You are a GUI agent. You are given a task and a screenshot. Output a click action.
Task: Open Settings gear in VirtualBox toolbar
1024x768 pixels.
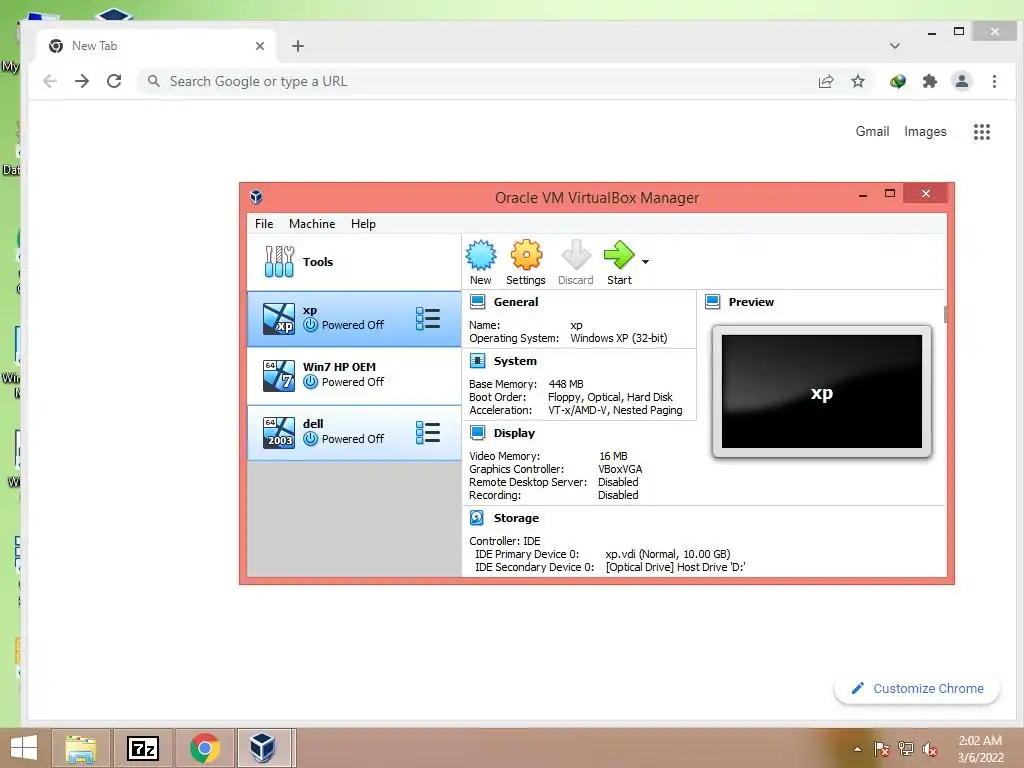(x=526, y=255)
